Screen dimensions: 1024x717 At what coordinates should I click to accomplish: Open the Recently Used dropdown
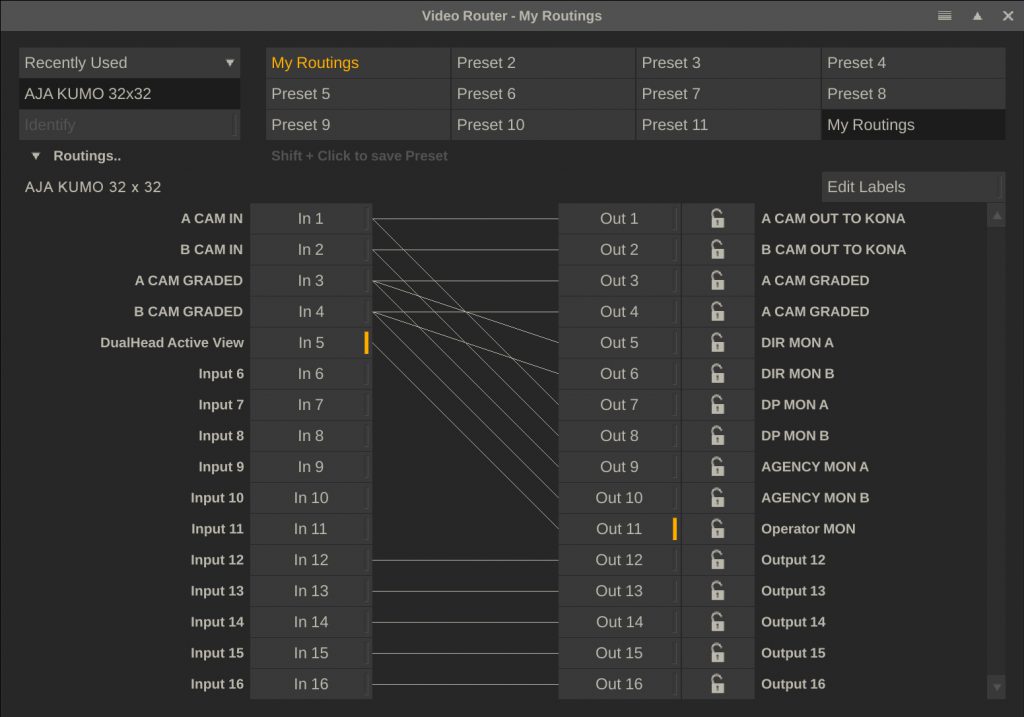pos(129,63)
